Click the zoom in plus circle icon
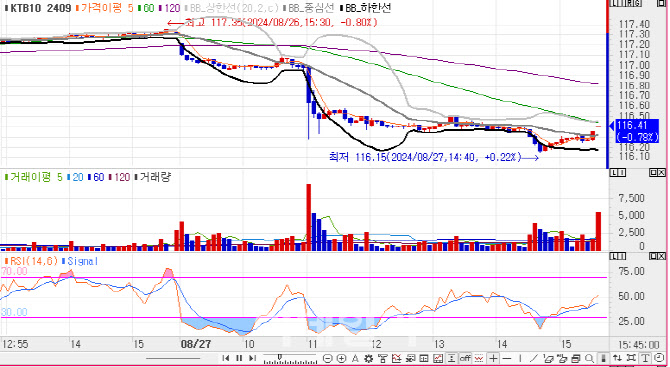The image size is (670, 367). click(341, 358)
